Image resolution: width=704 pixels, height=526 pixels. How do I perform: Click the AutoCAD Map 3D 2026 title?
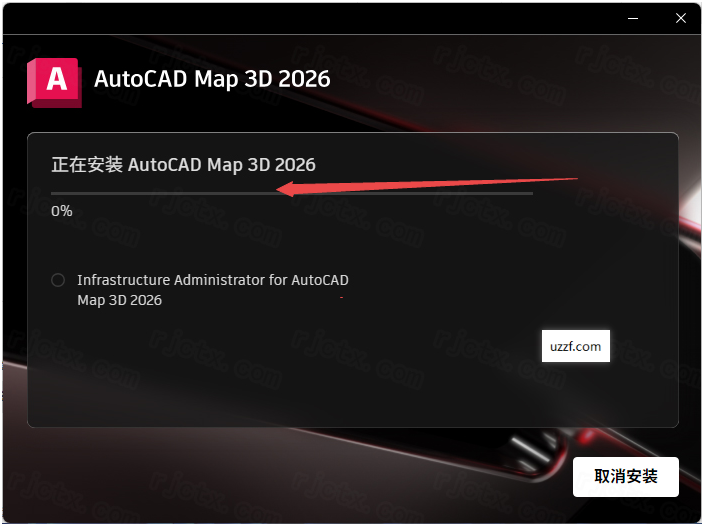[x=211, y=79]
